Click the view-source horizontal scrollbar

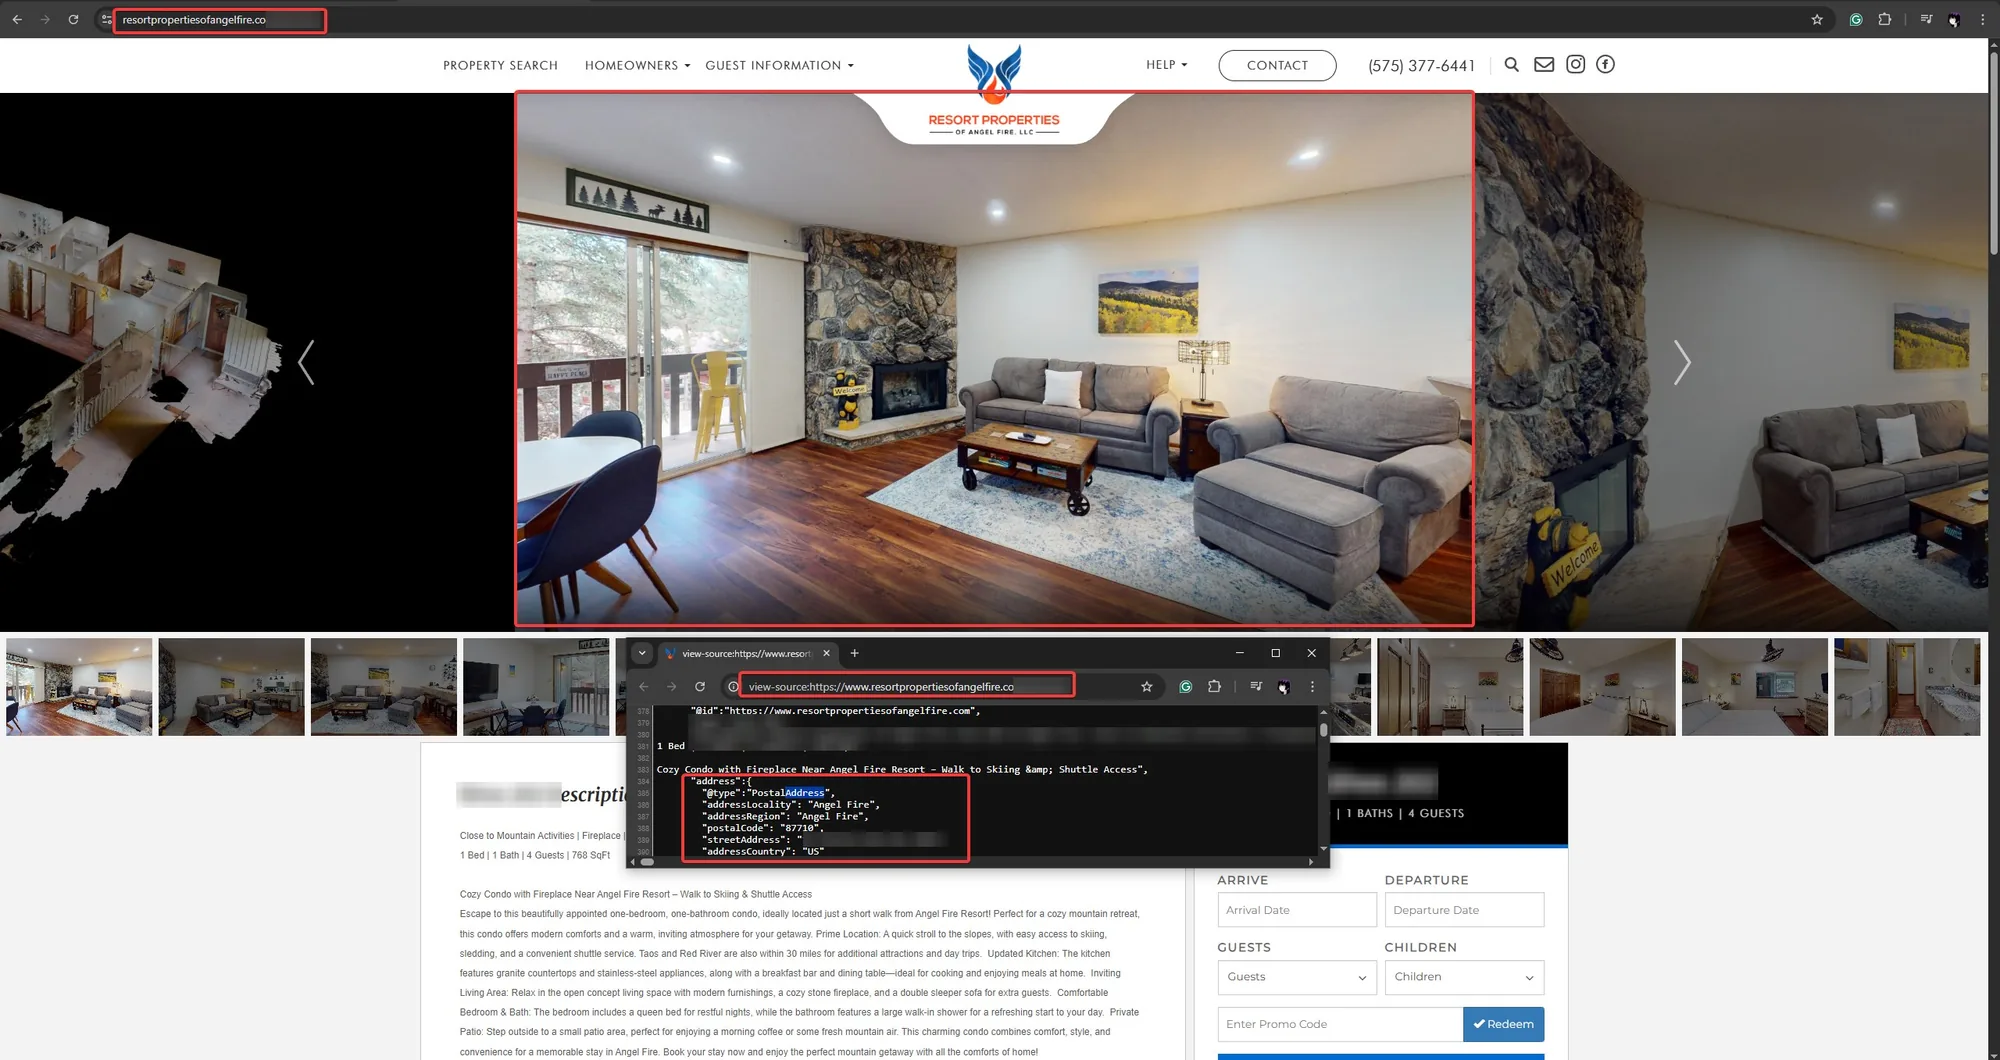point(647,862)
